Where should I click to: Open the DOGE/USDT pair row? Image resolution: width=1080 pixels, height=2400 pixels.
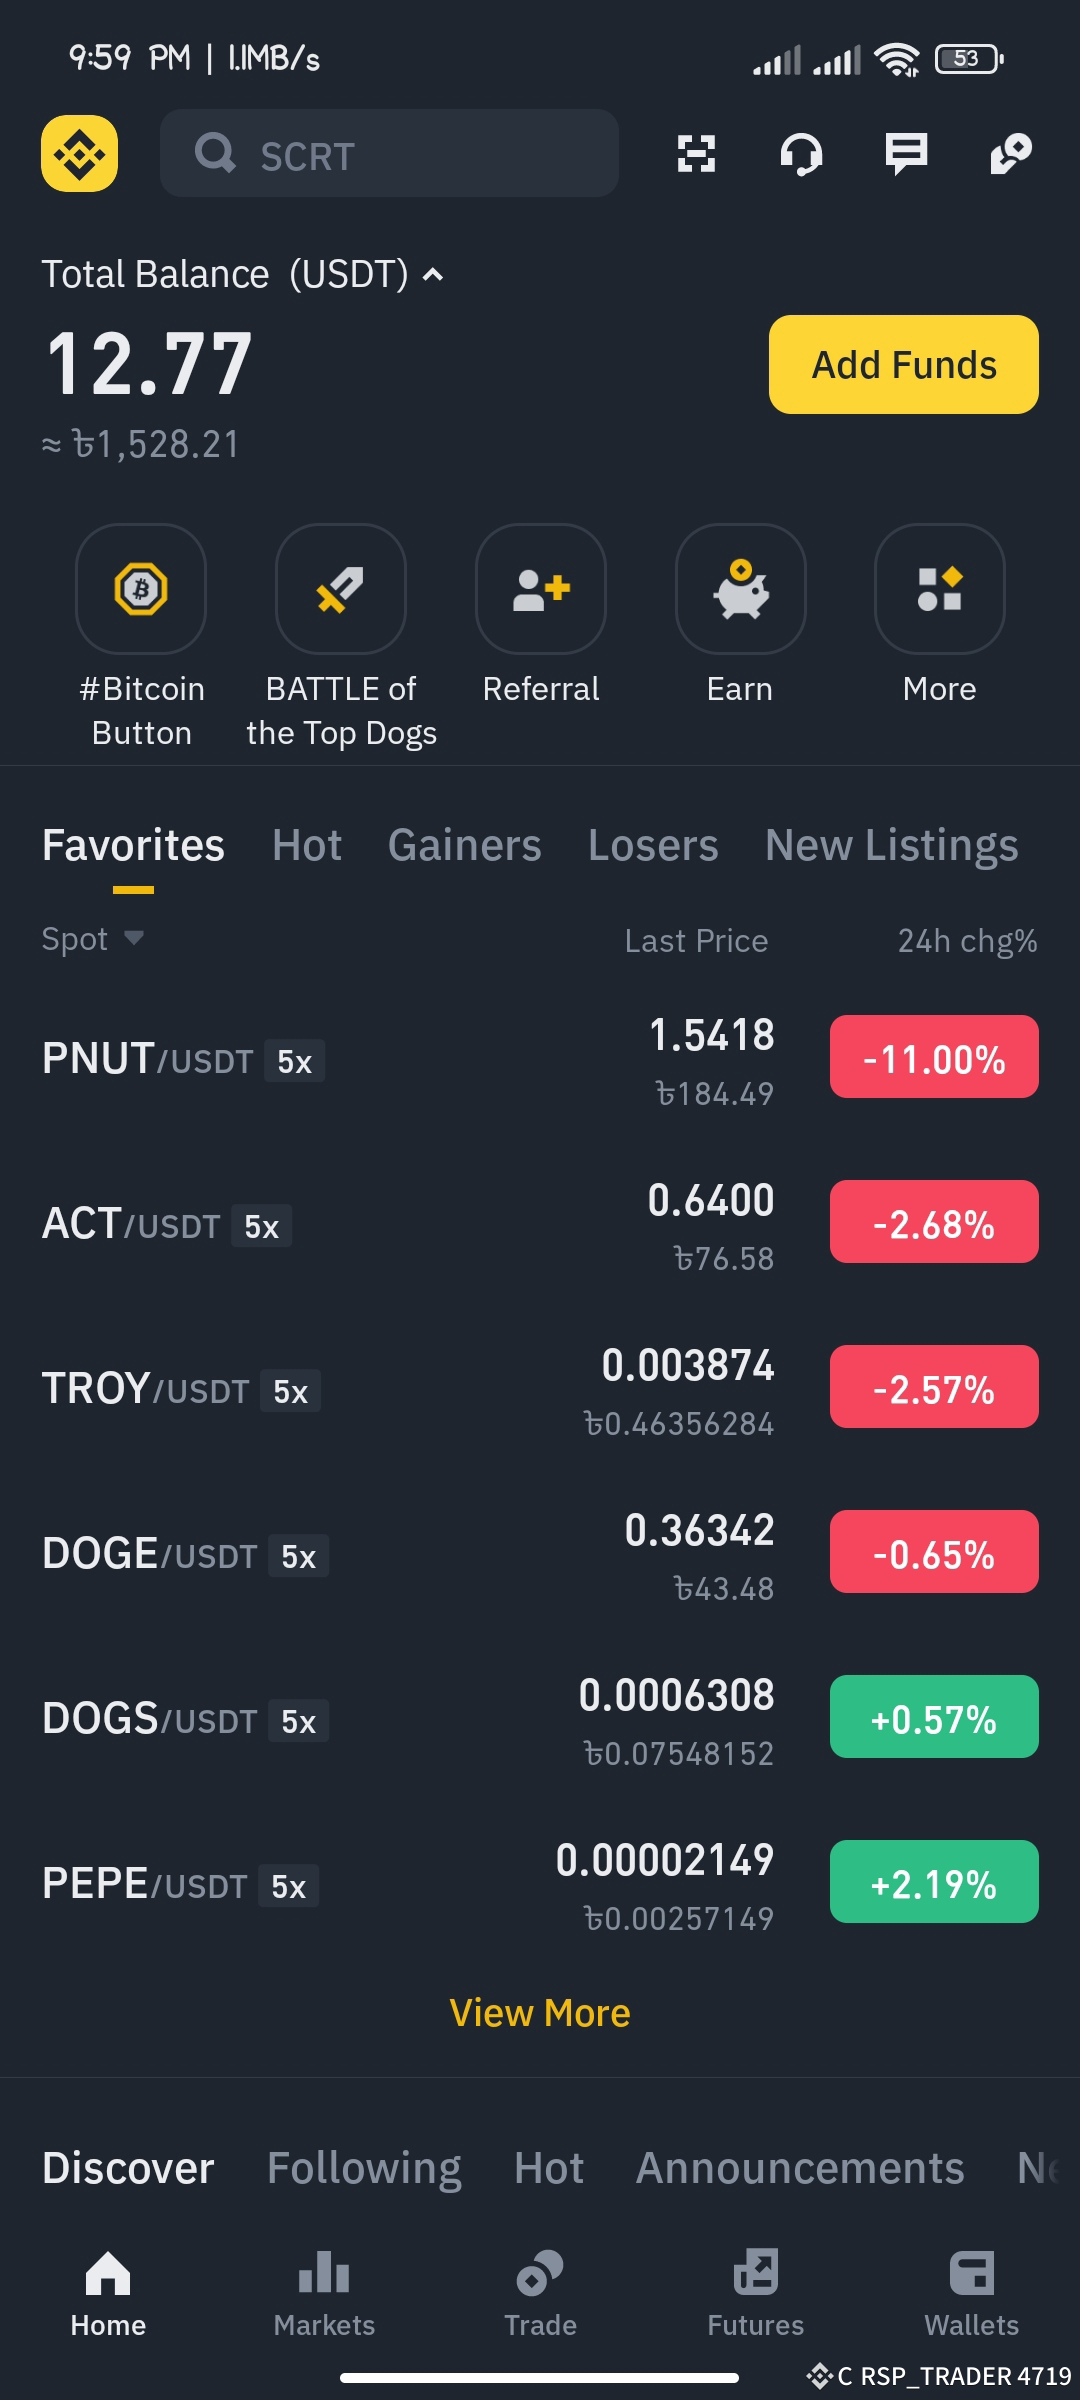(x=540, y=1553)
